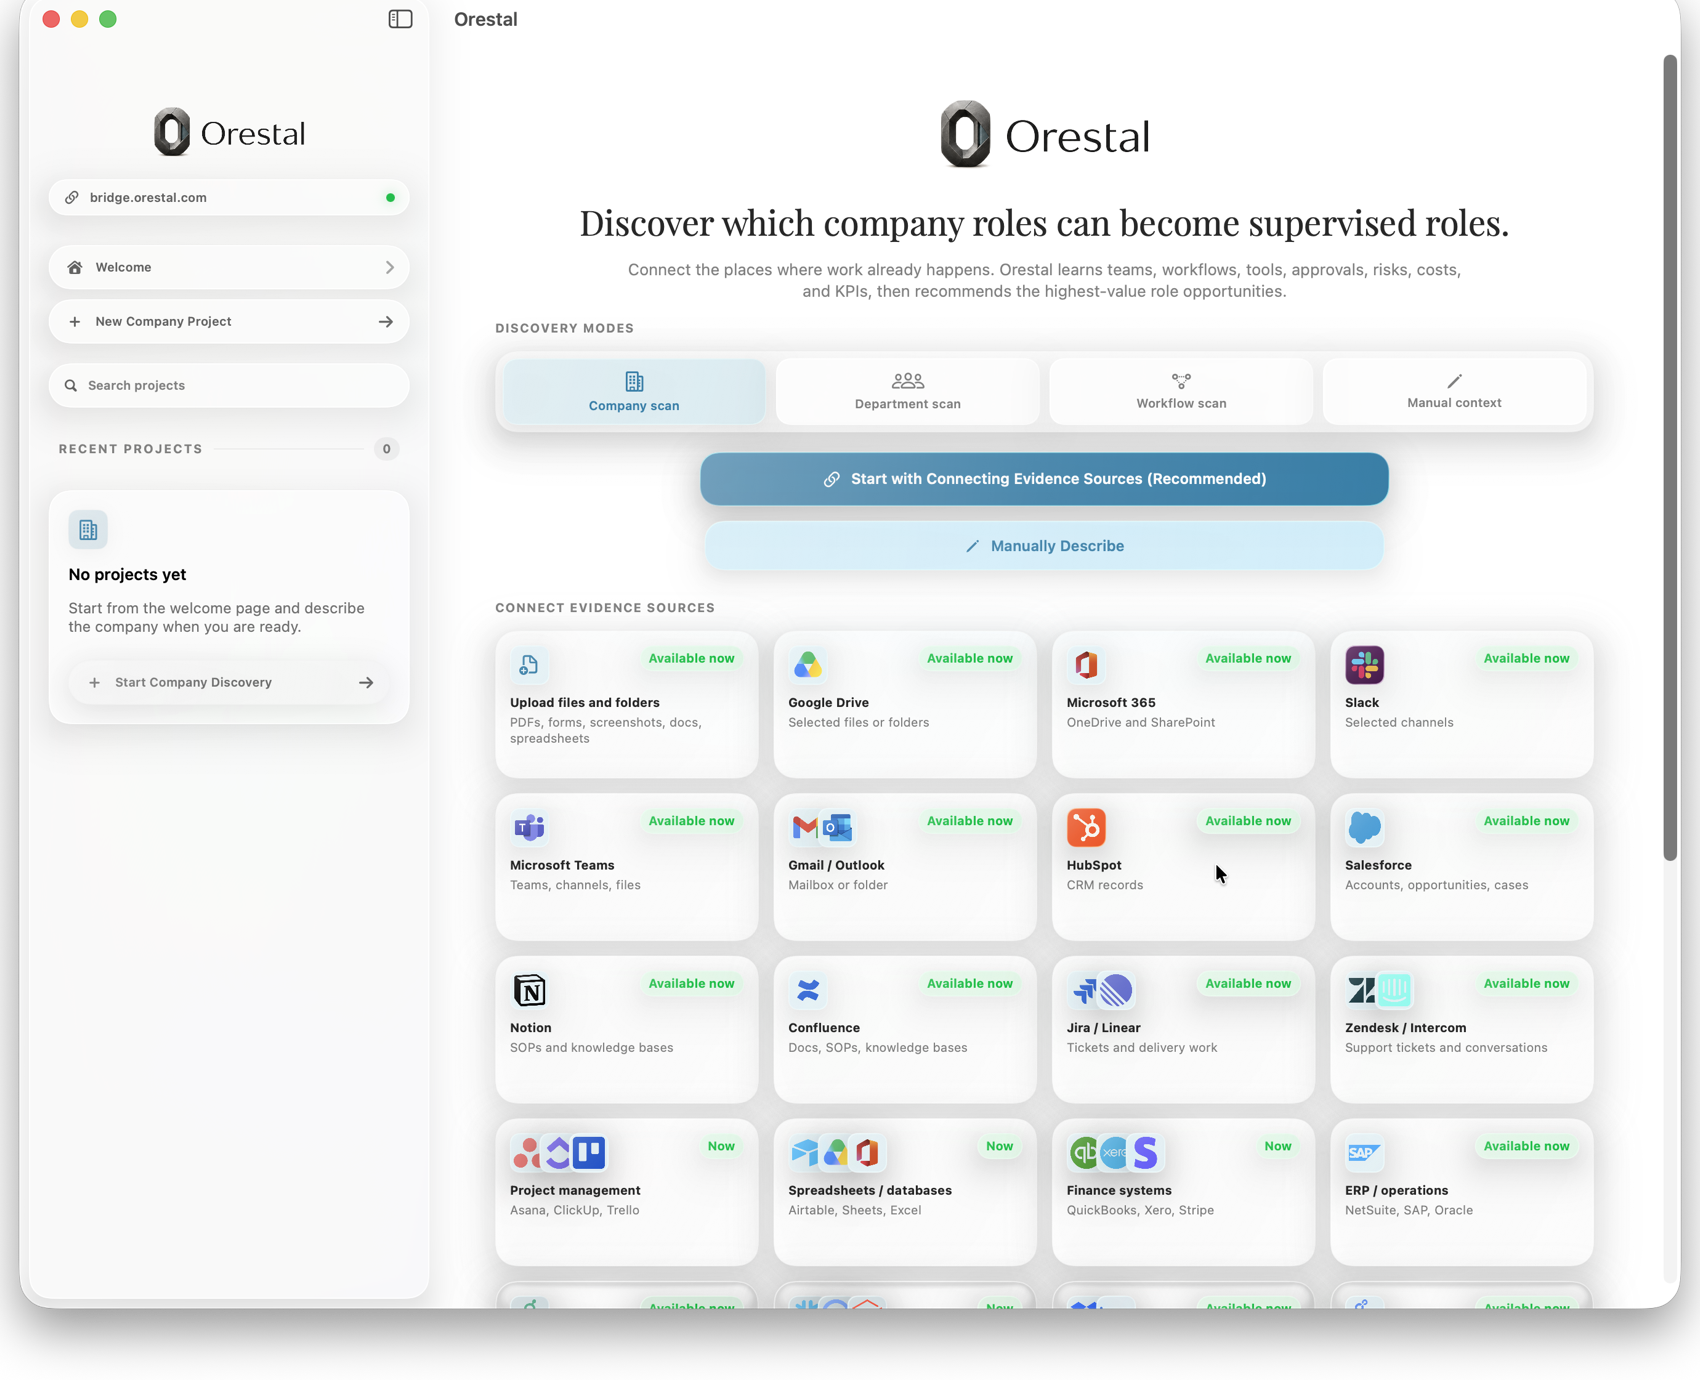Click the ClickUp icon in Project management
1700x1380 pixels.
click(558, 1152)
